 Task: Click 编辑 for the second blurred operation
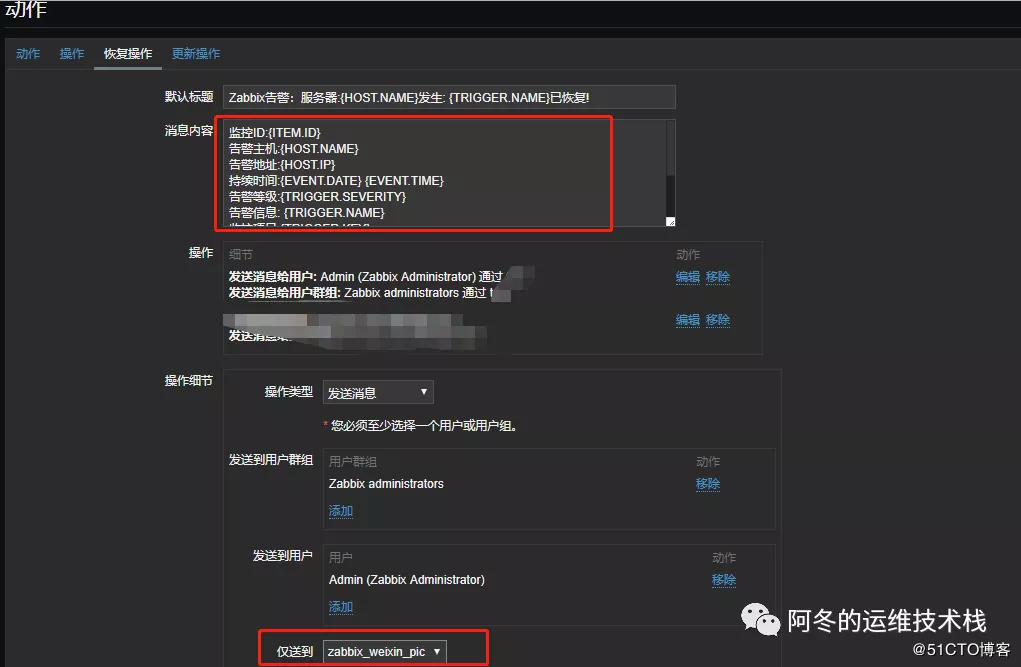[688, 320]
